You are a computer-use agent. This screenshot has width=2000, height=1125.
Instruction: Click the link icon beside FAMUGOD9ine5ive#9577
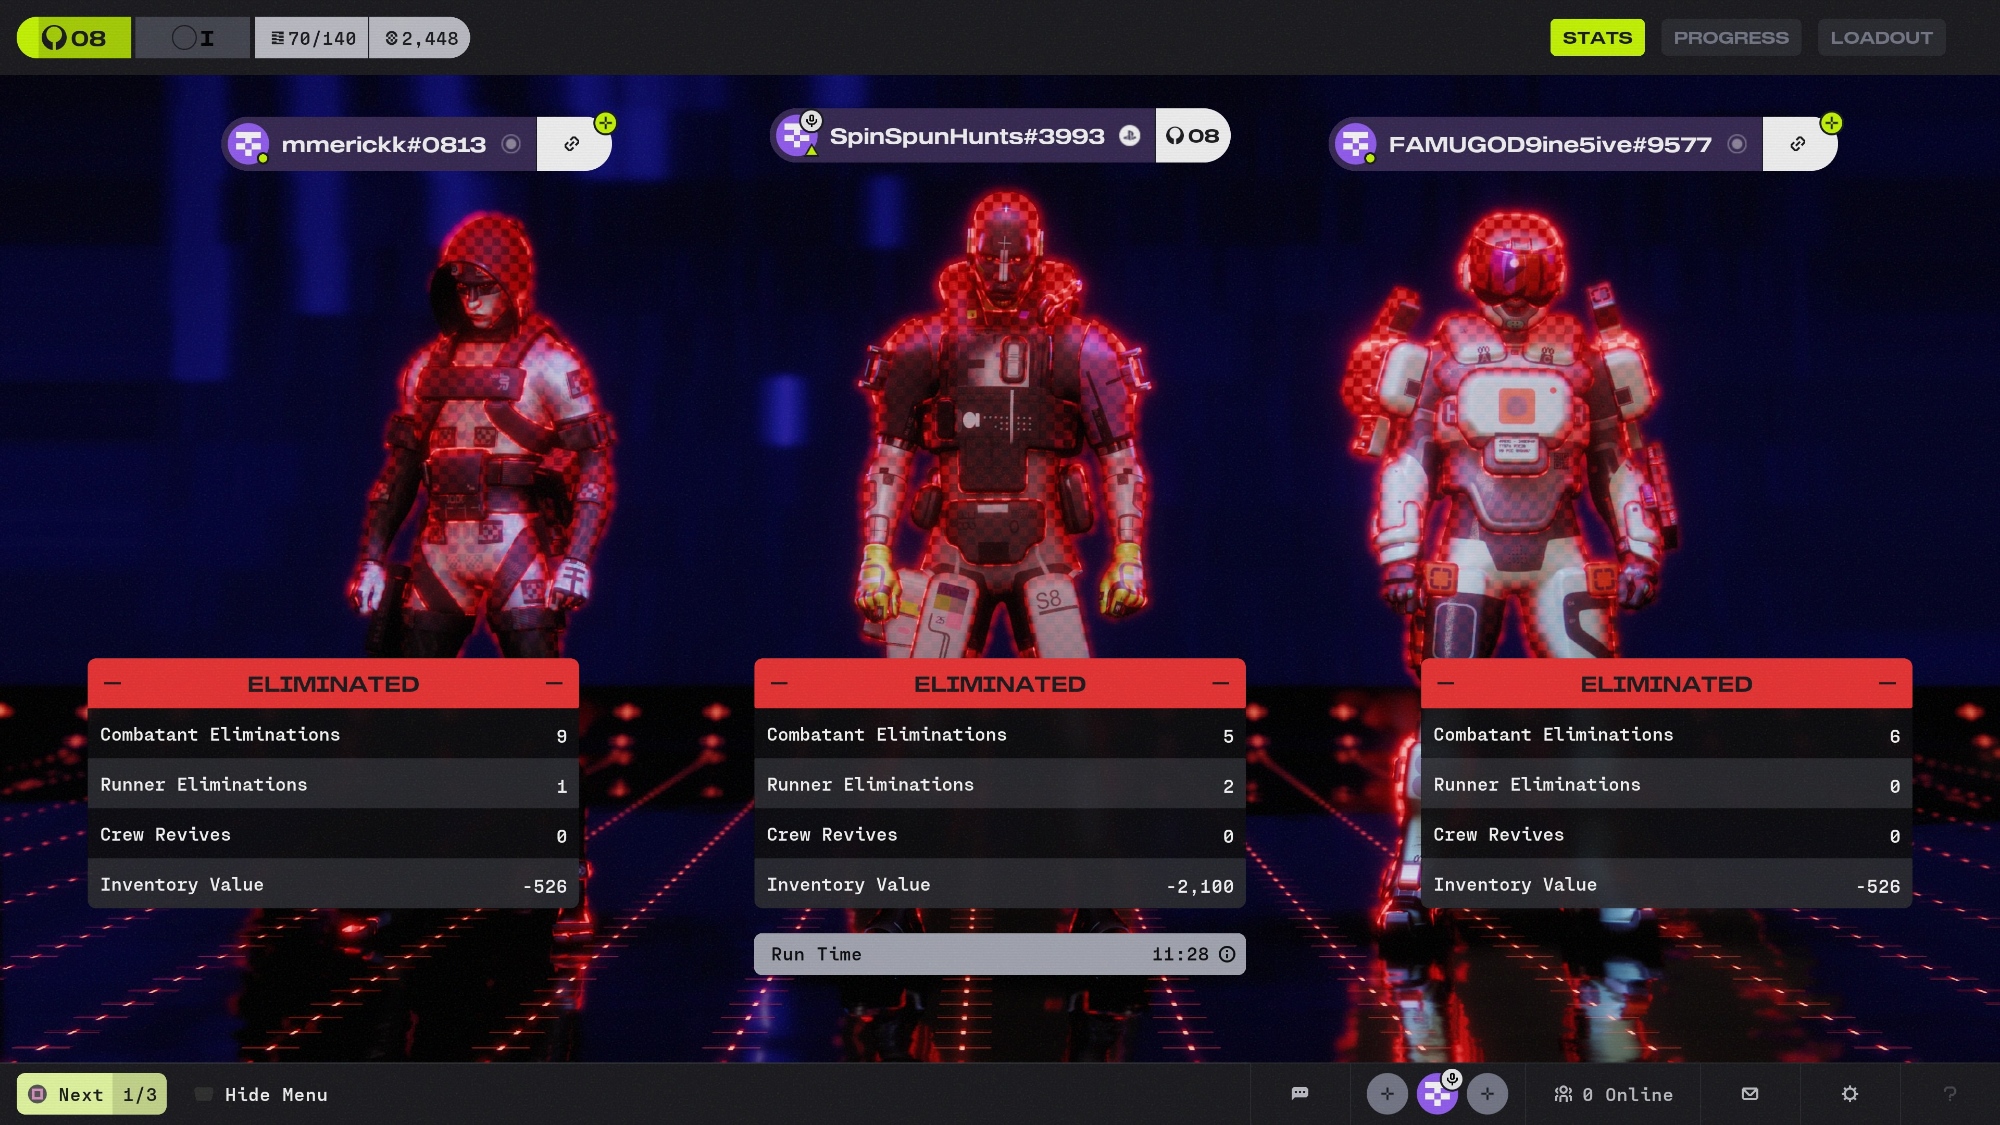click(1797, 144)
